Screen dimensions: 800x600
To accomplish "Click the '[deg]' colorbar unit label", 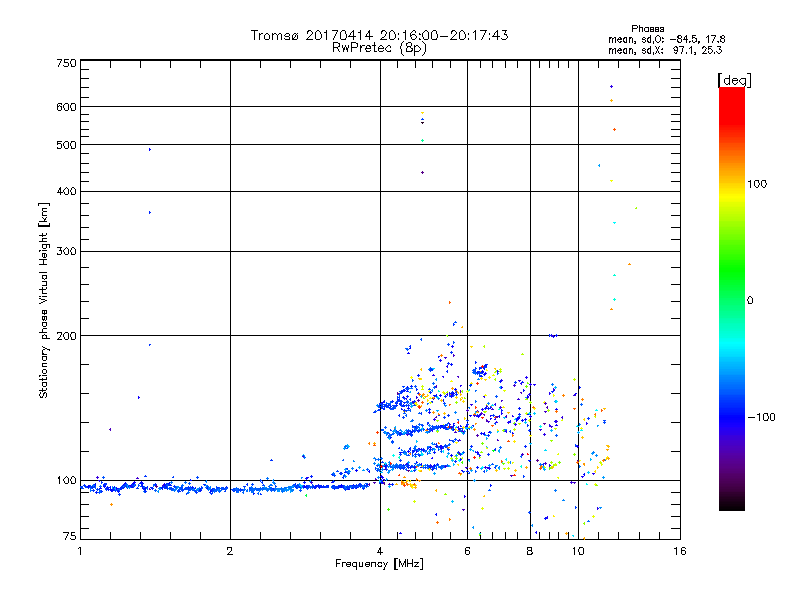I will (734, 80).
